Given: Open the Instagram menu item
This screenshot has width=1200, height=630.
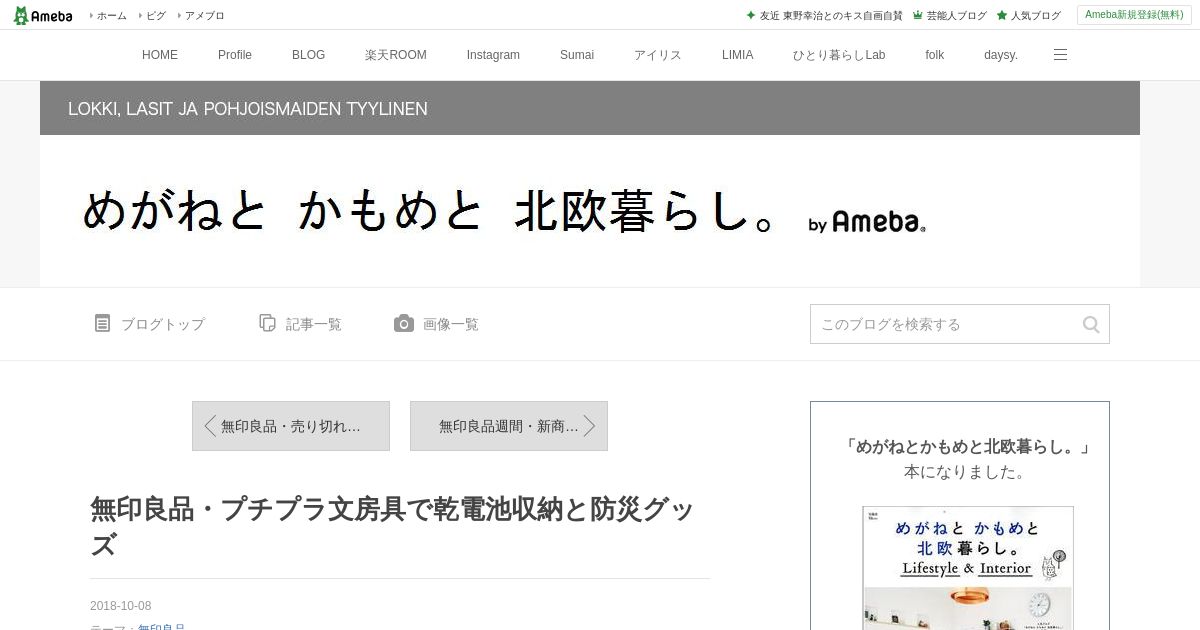Looking at the screenshot, I should 493,55.
